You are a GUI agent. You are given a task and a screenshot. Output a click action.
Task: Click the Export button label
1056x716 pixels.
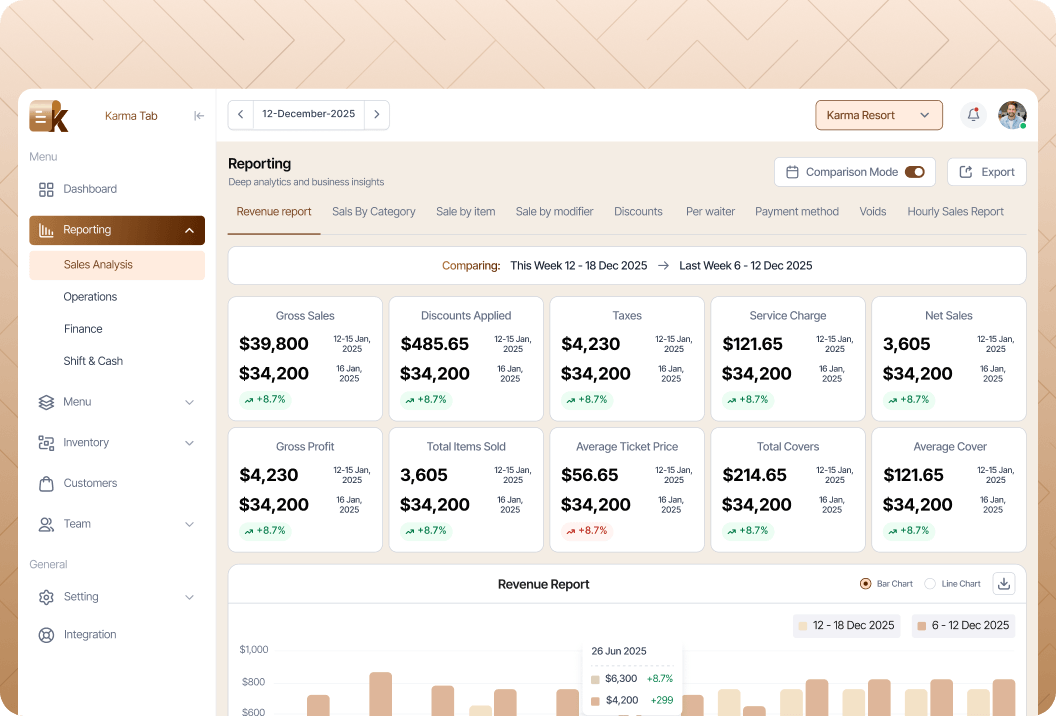pyautogui.click(x=997, y=172)
